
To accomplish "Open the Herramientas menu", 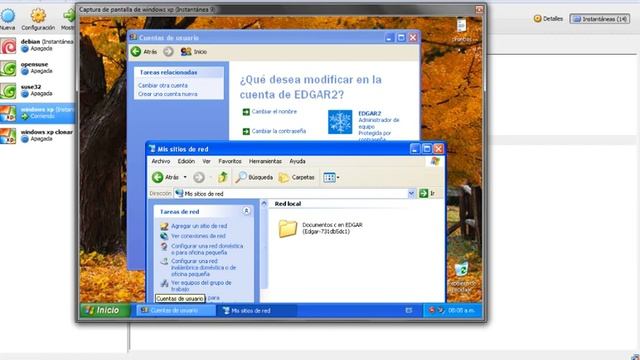I will 265,161.
